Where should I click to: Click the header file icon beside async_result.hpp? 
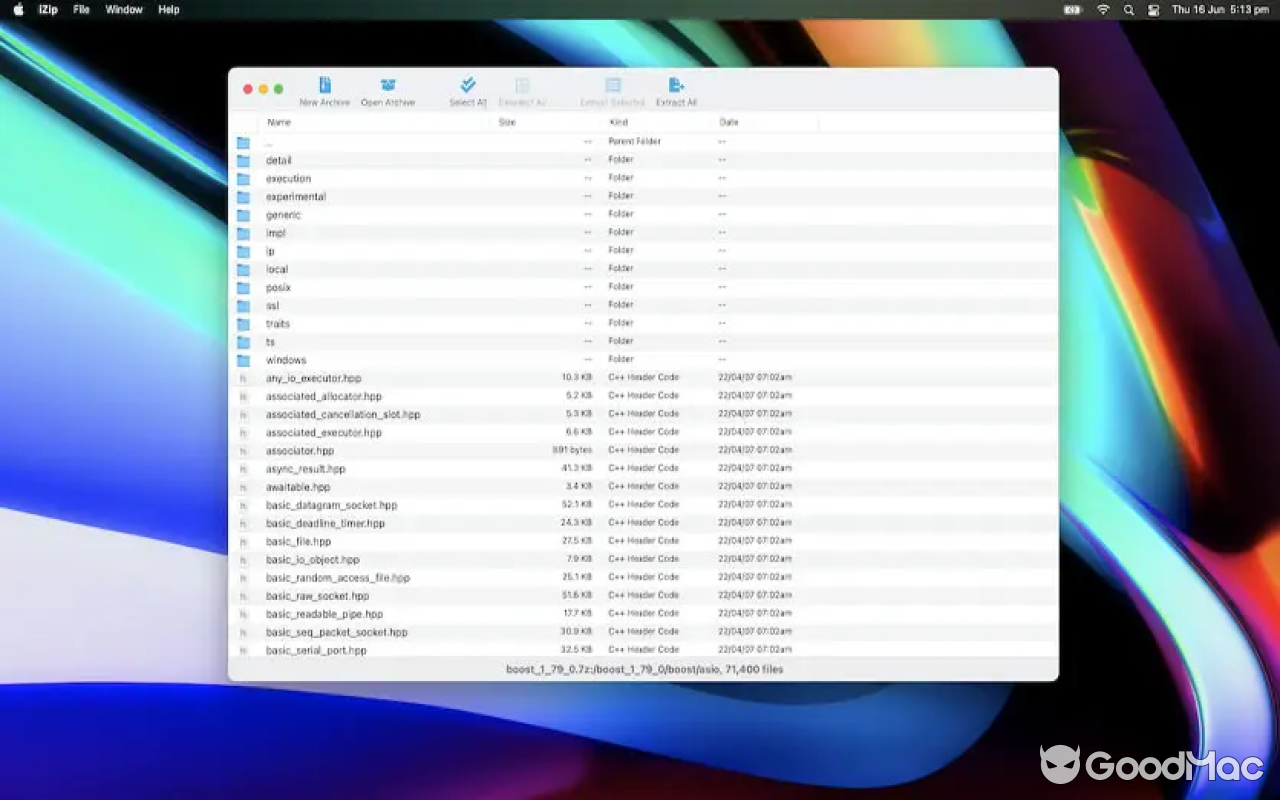(x=243, y=468)
